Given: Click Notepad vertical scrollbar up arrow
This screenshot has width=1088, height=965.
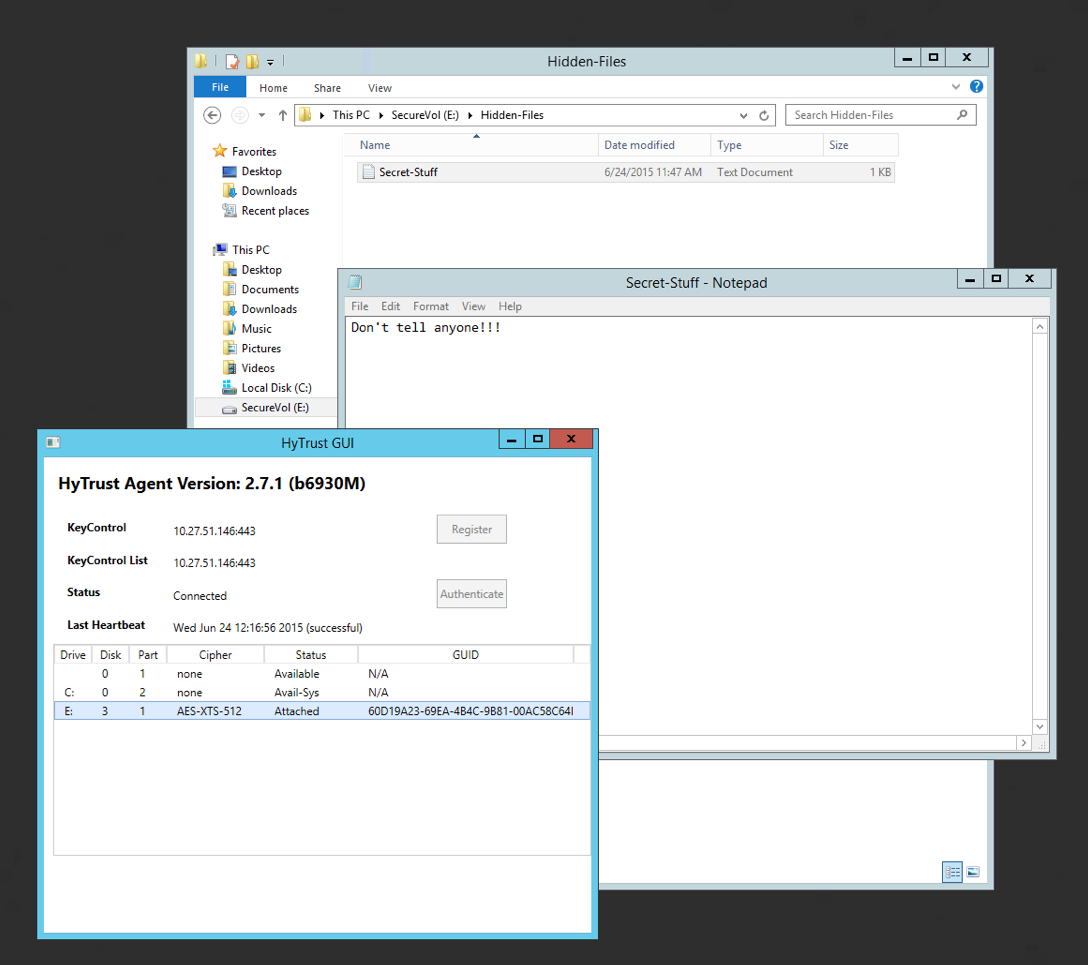Looking at the screenshot, I should 1039,327.
